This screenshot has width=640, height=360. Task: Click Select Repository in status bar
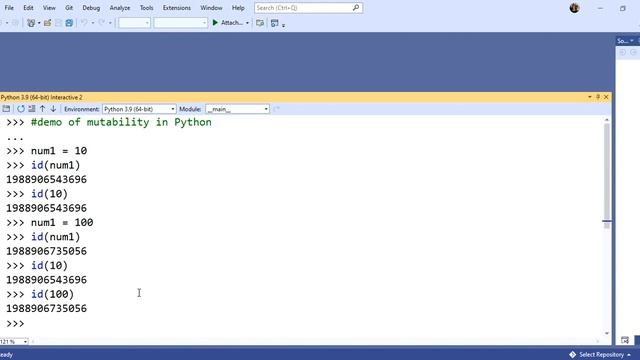pos(602,355)
